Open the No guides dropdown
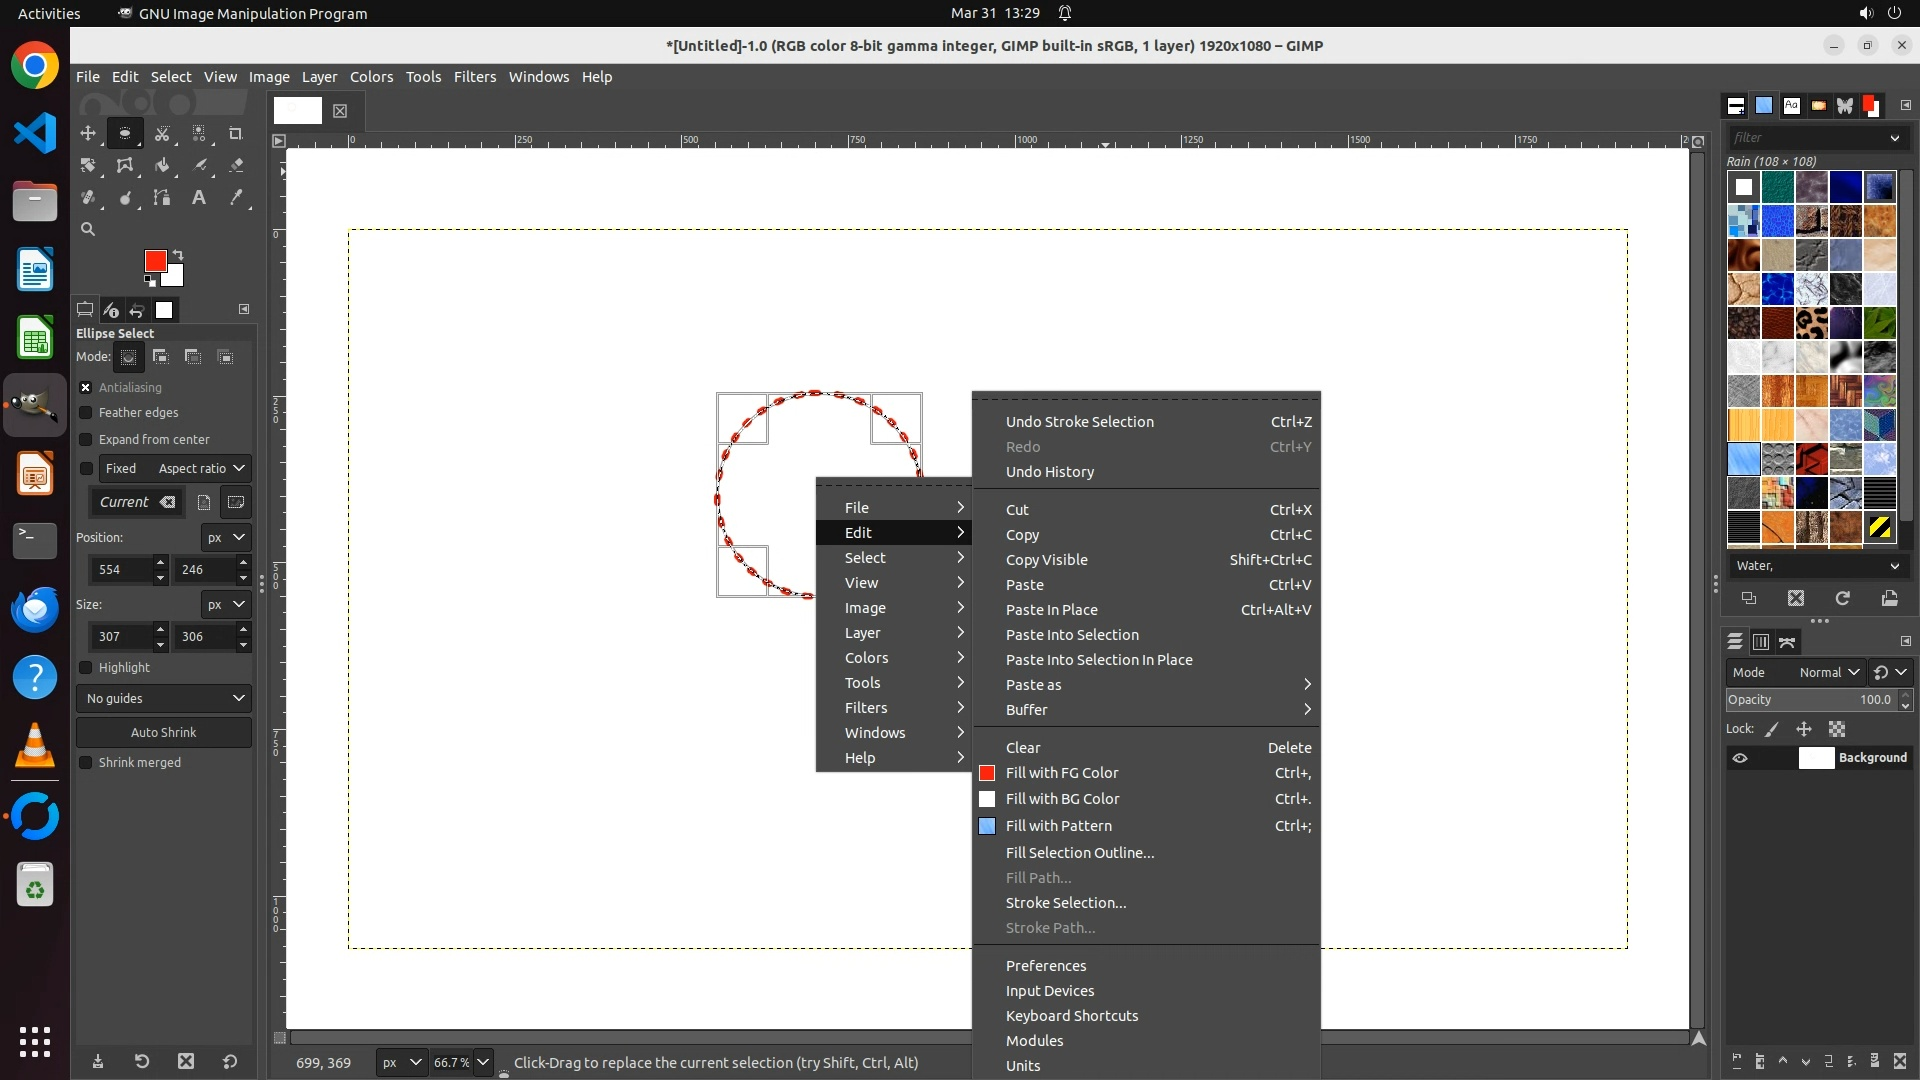 [x=164, y=699]
